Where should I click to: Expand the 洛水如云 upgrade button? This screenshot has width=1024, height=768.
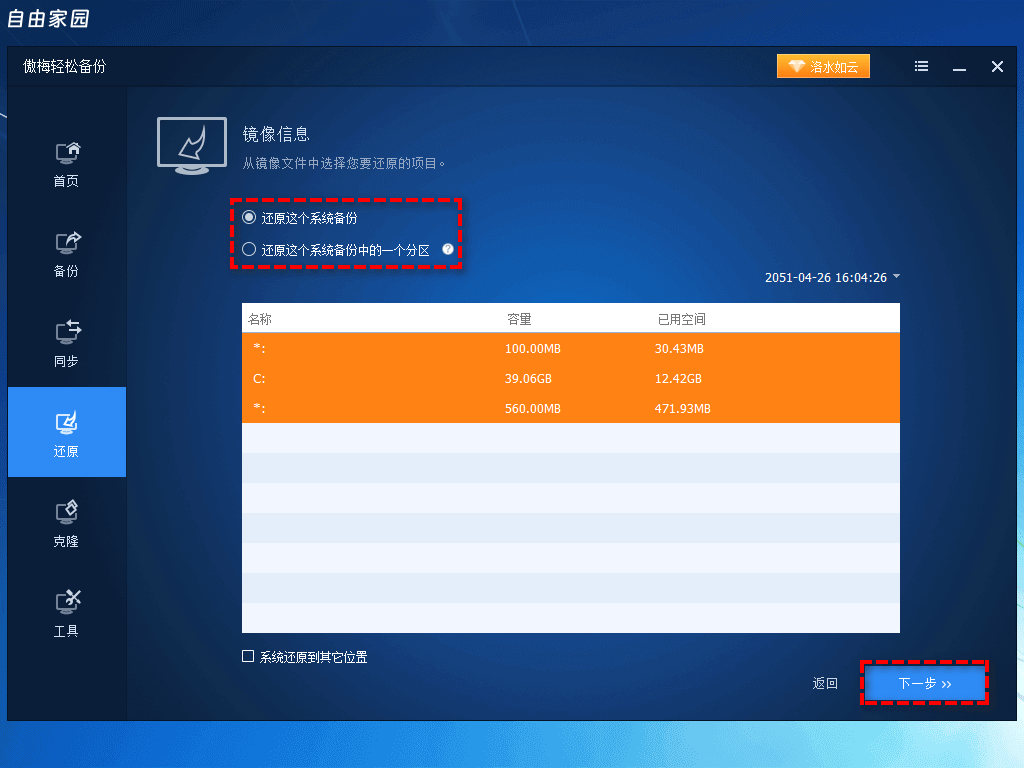coord(823,66)
